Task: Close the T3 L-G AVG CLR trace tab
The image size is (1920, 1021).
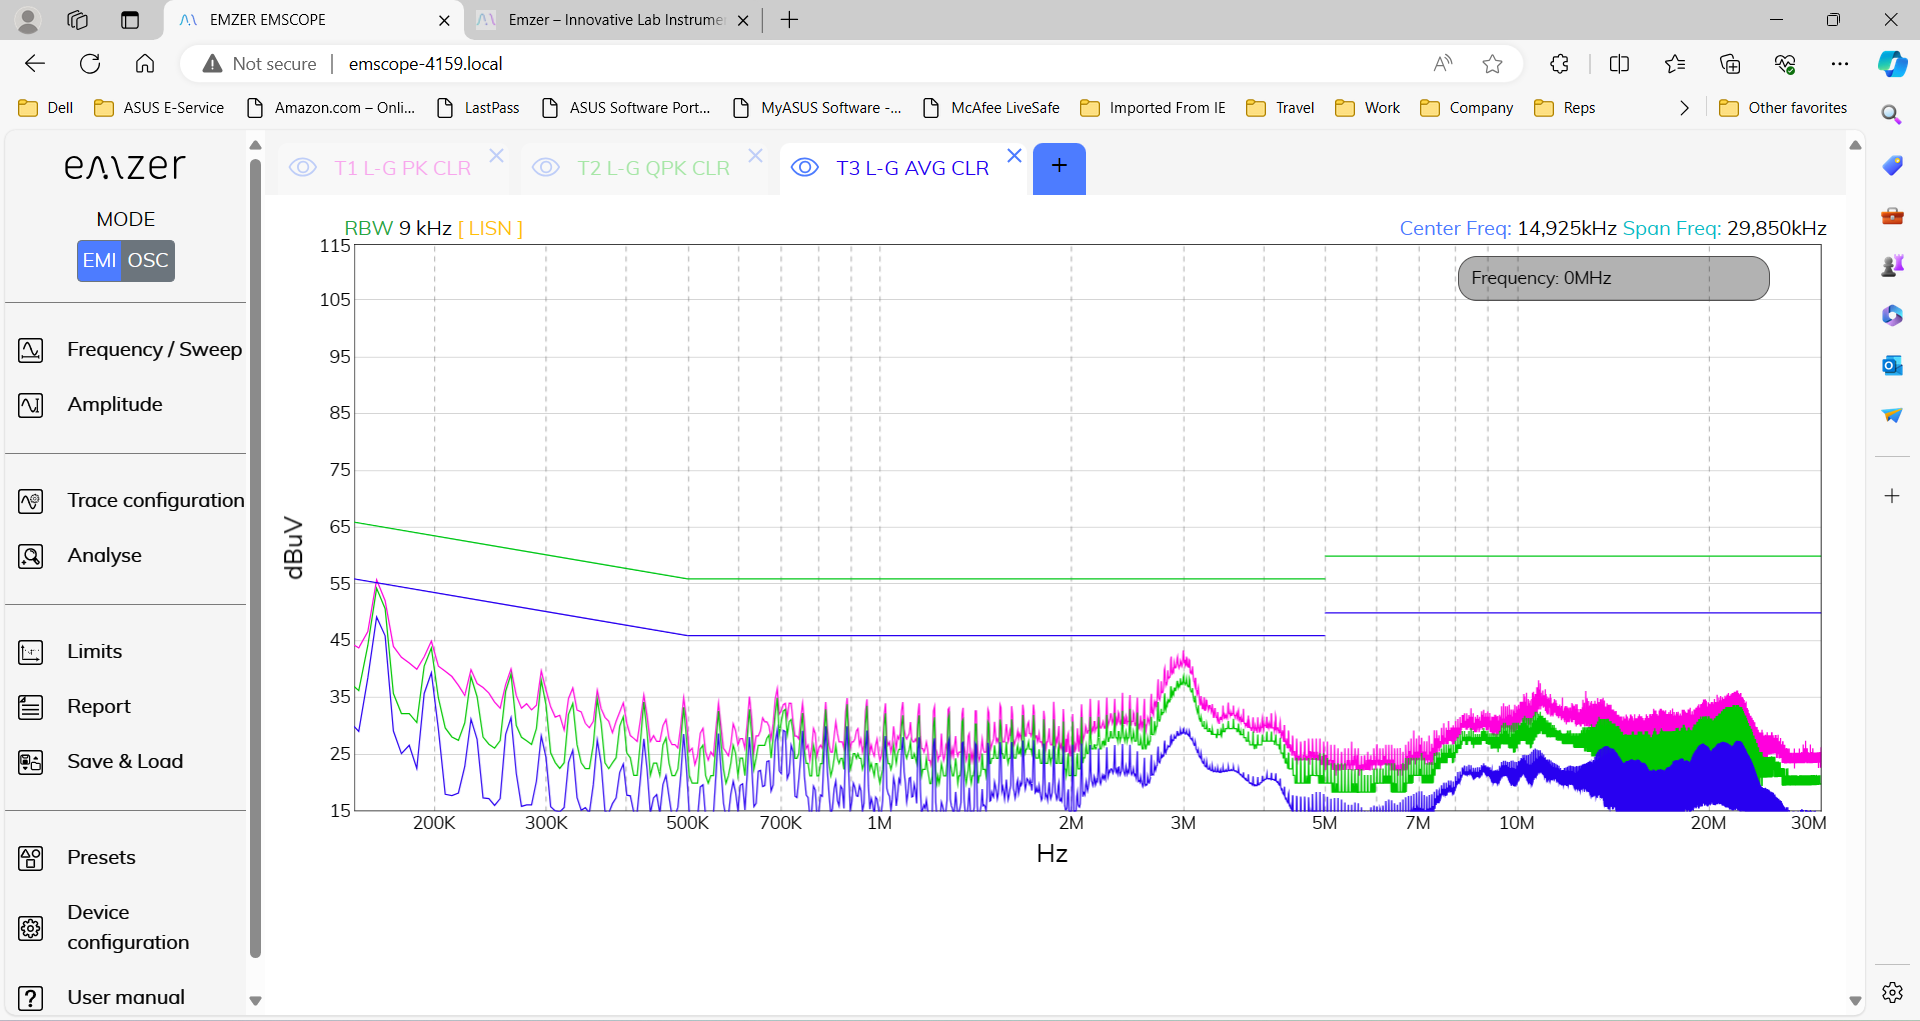Action: (x=1014, y=155)
